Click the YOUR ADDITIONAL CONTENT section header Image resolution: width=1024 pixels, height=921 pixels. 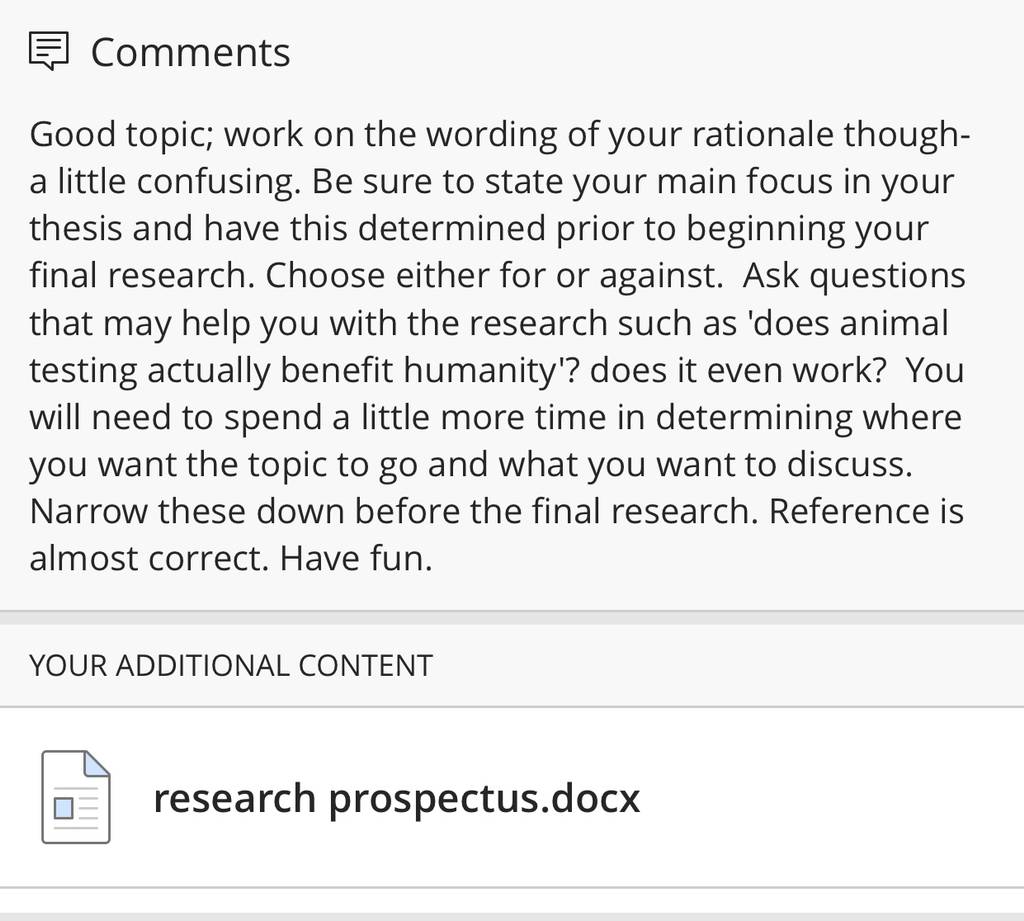[231, 666]
